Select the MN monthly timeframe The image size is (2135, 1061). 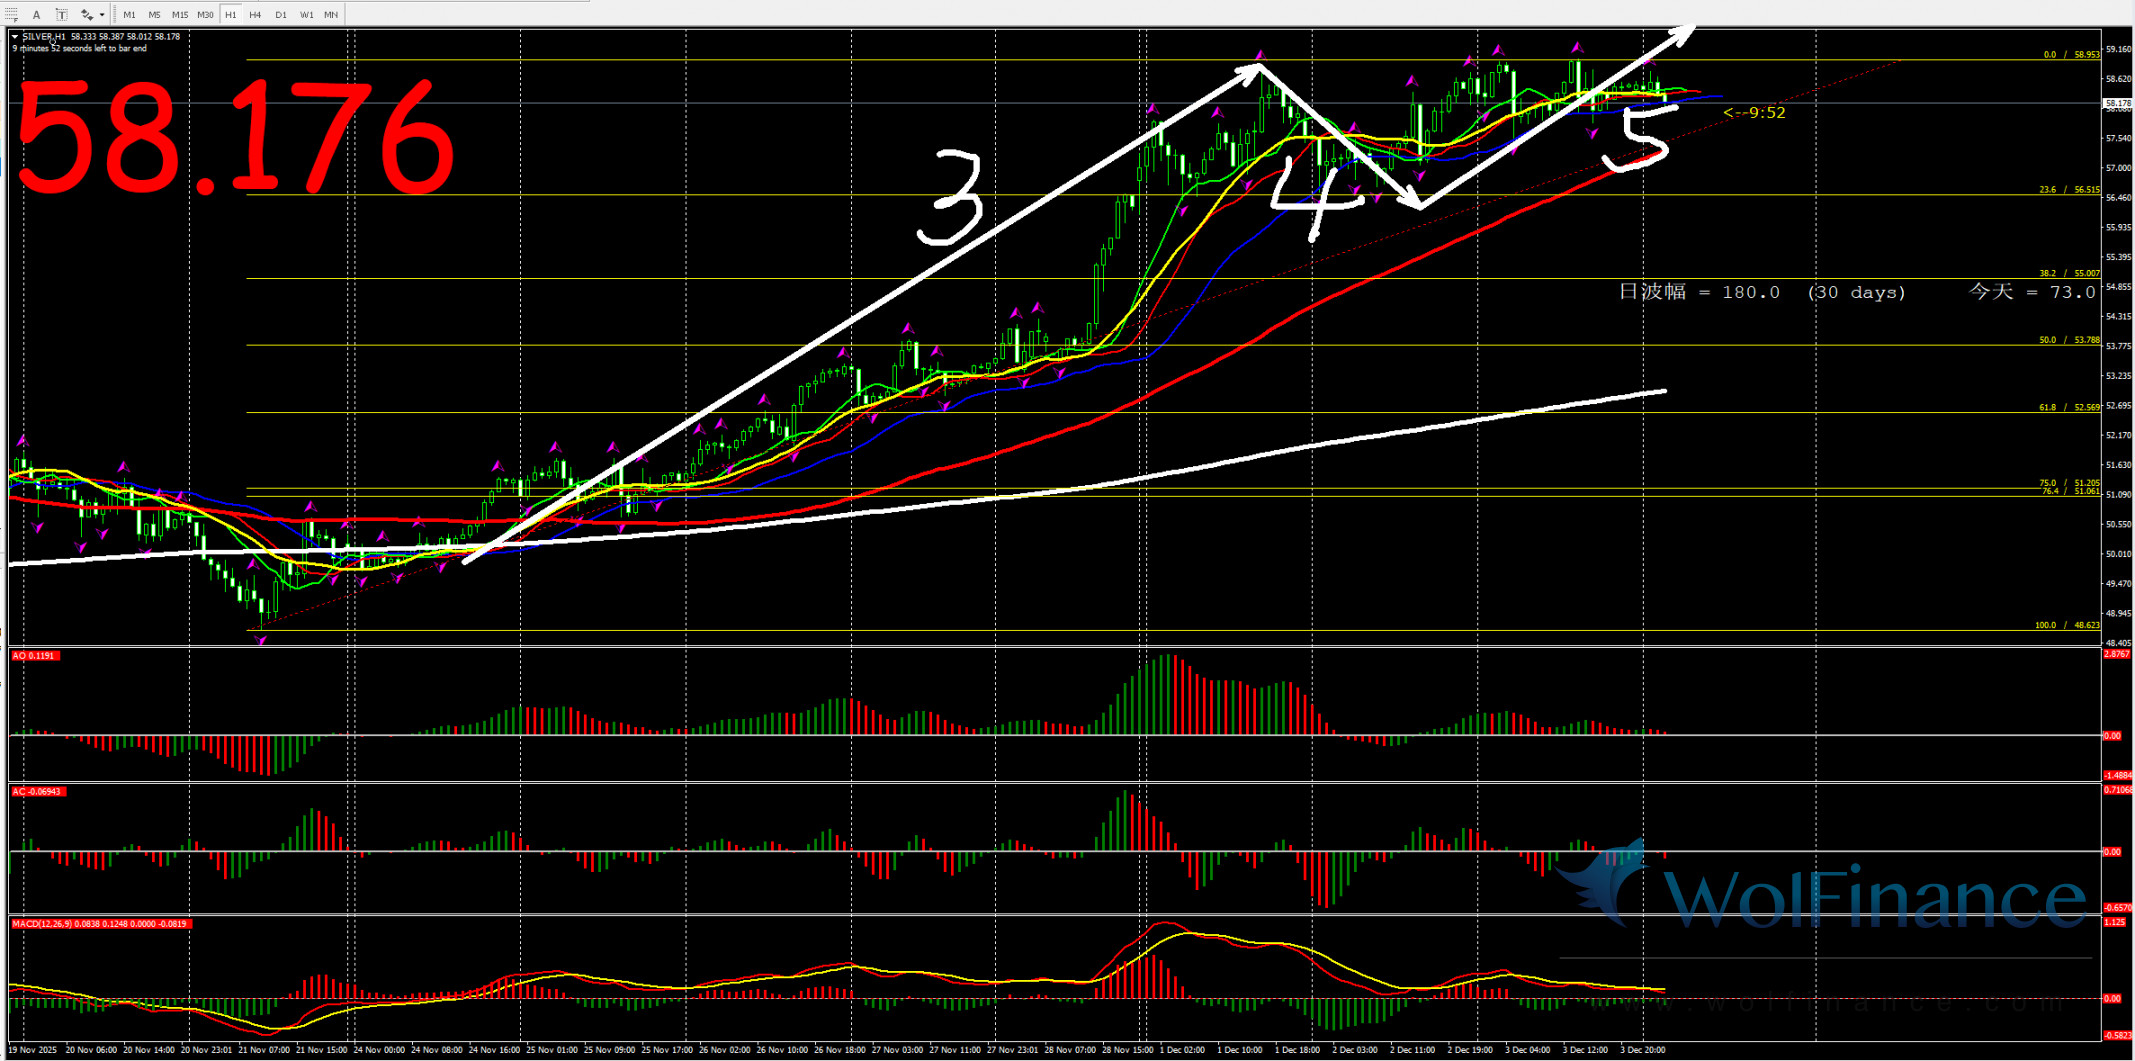(x=330, y=14)
